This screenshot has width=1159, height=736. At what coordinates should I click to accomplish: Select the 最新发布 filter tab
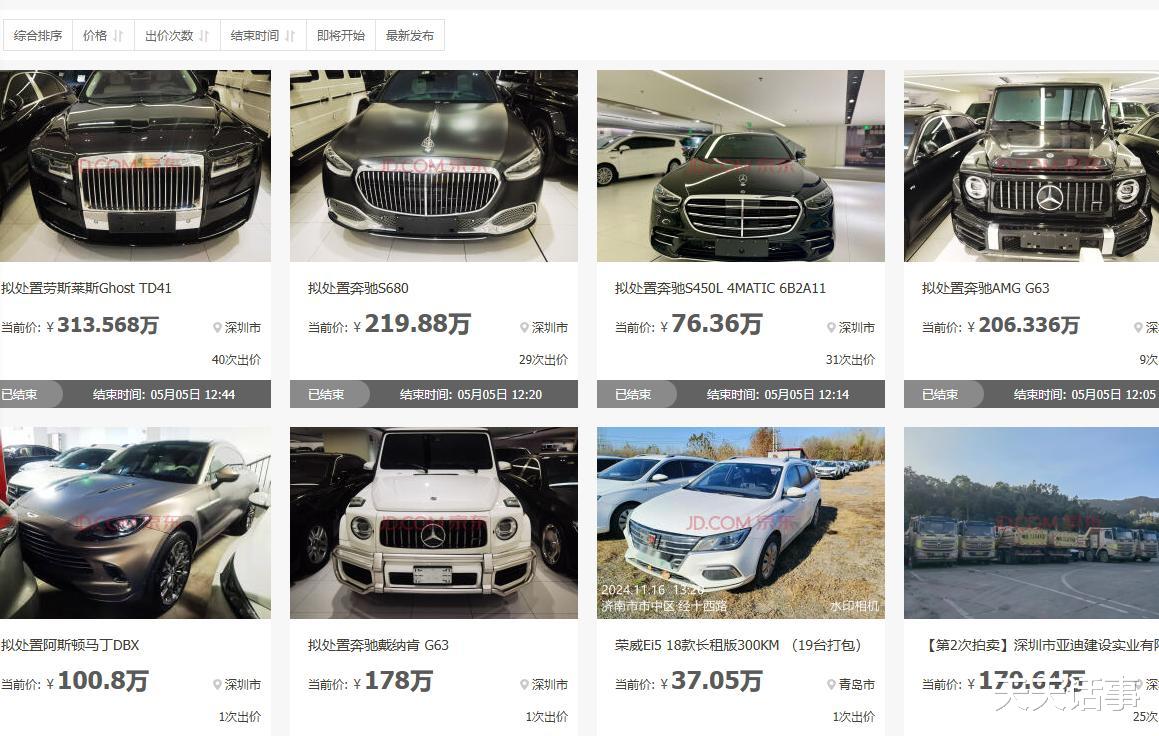click(x=409, y=35)
